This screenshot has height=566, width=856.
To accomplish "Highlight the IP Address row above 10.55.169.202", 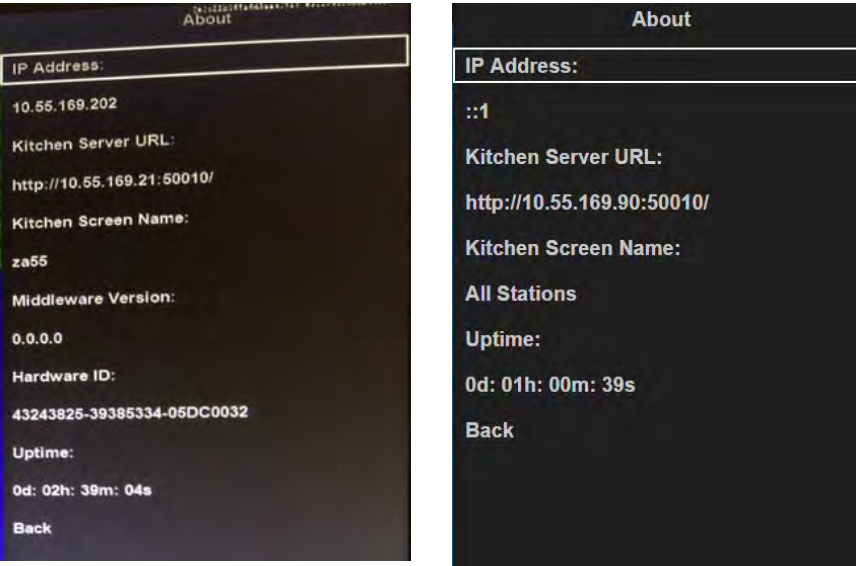I will 204,68.
